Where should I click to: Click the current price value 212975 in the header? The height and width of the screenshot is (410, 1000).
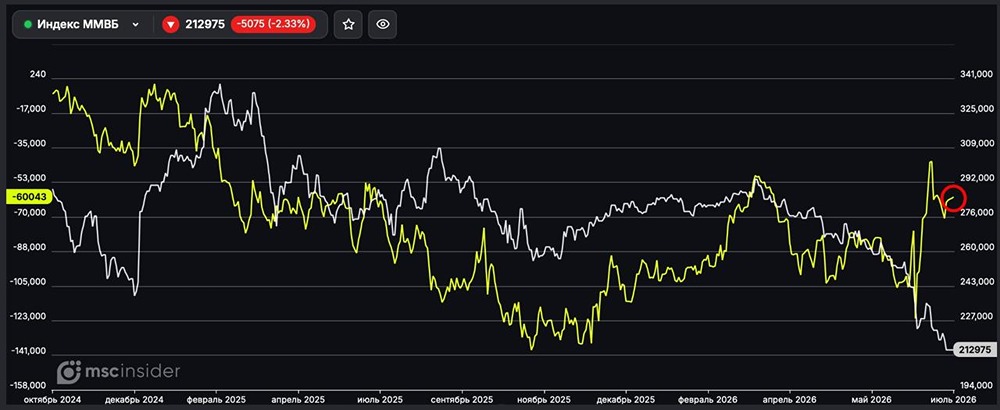coord(205,25)
